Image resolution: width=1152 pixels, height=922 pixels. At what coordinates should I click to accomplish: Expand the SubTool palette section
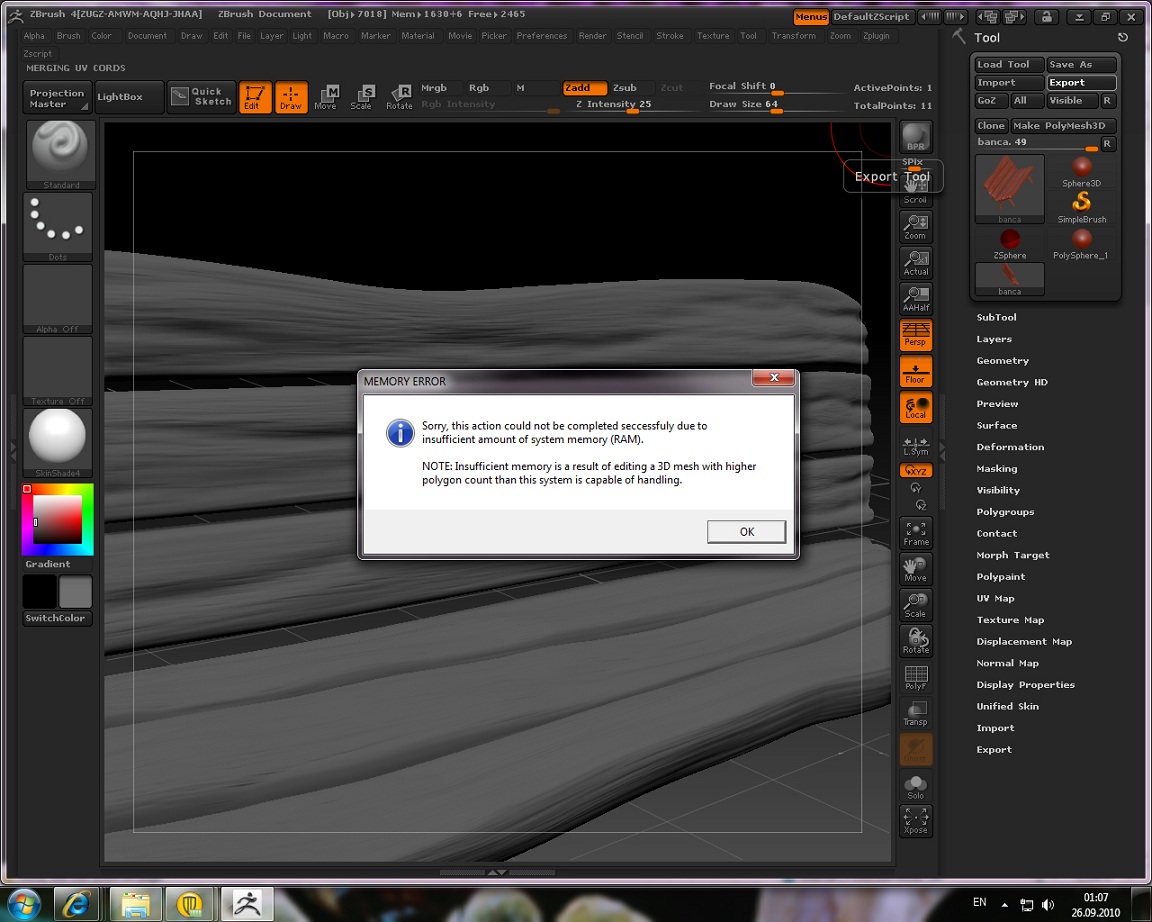point(996,317)
